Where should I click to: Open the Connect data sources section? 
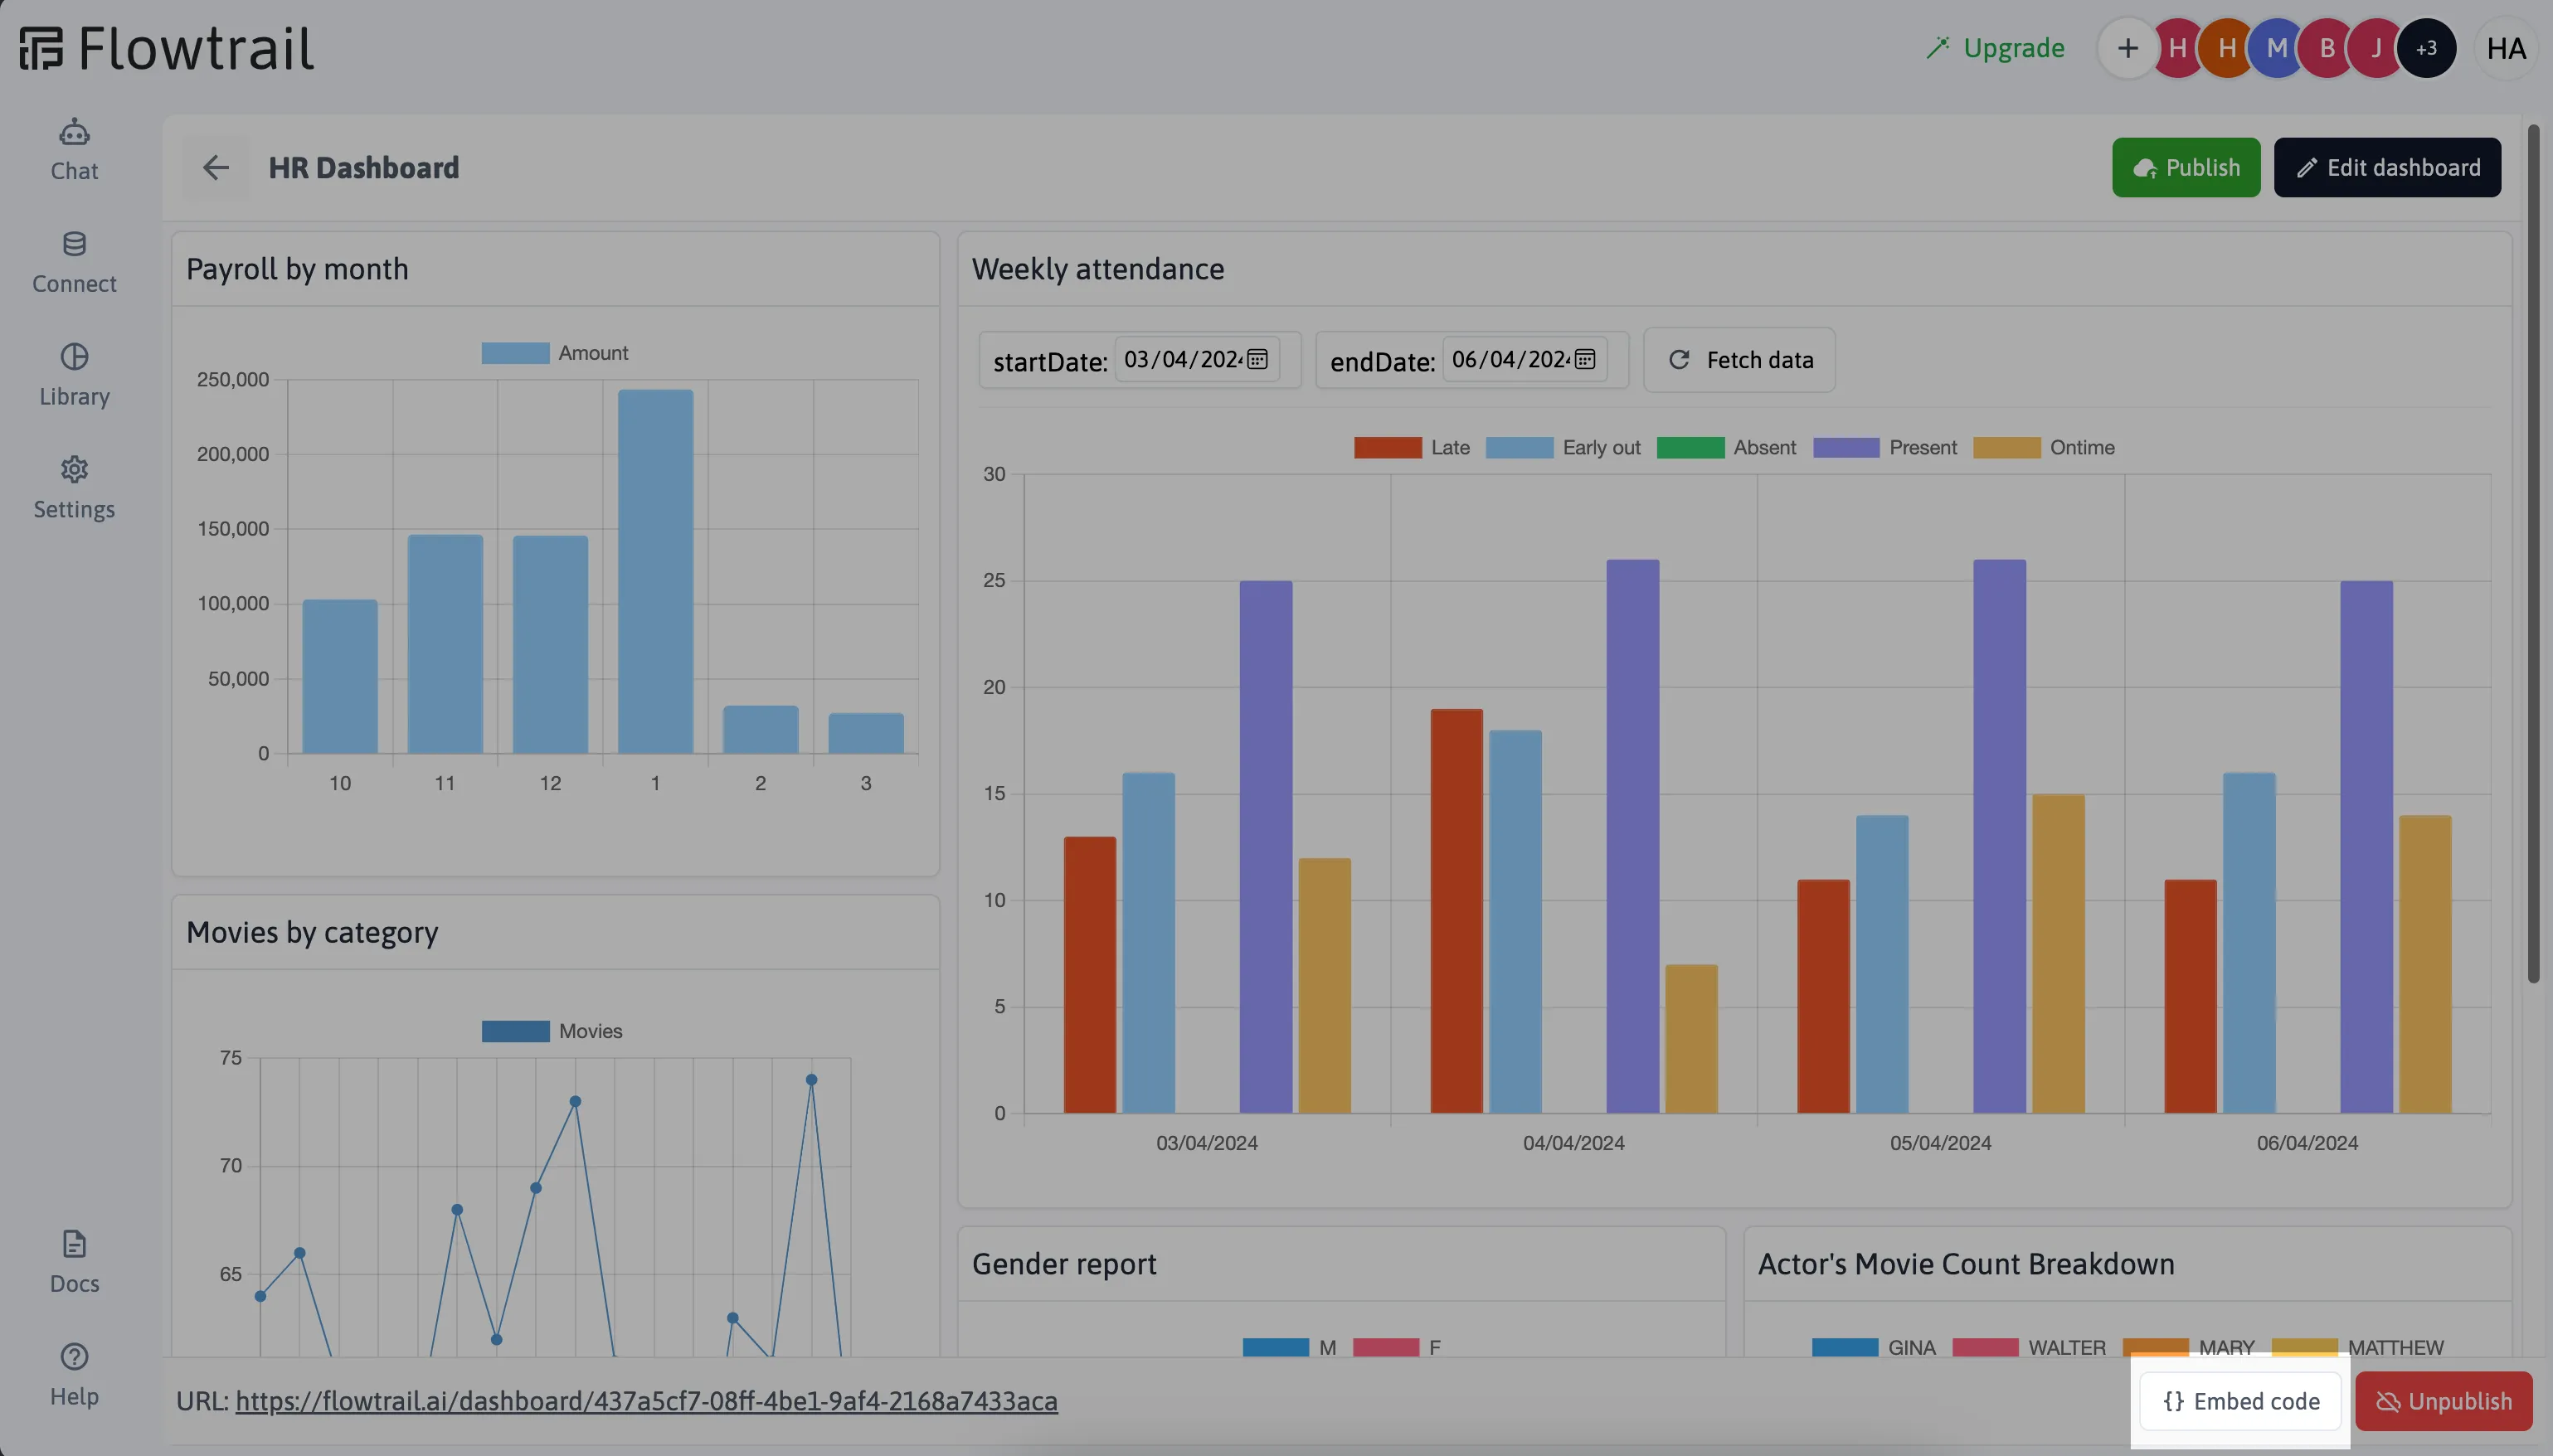[74, 263]
